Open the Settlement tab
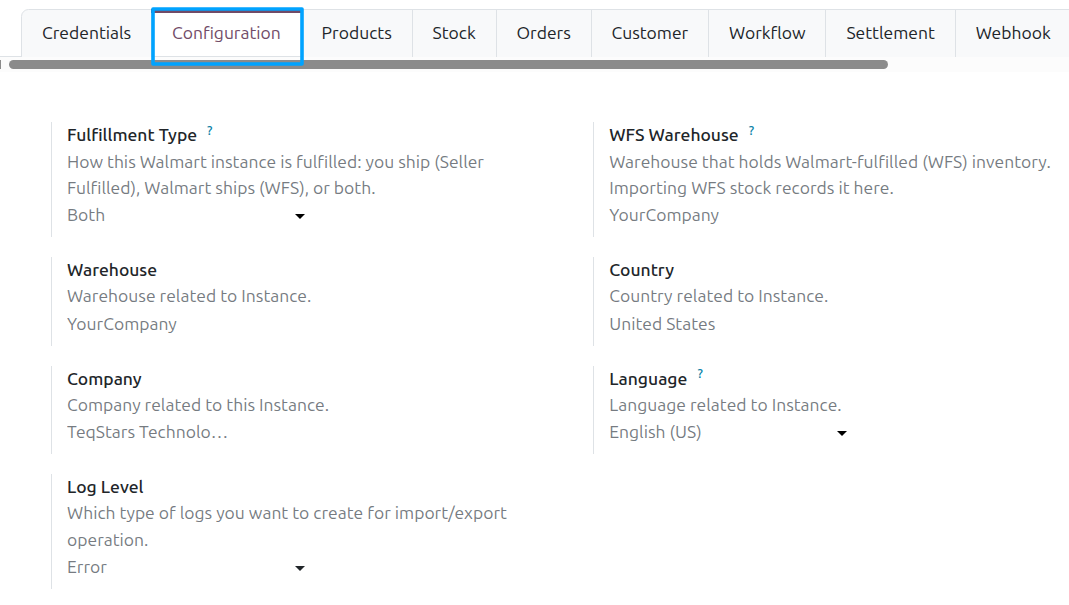Image resolution: width=1069 pixels, height=605 pixels. 890,33
